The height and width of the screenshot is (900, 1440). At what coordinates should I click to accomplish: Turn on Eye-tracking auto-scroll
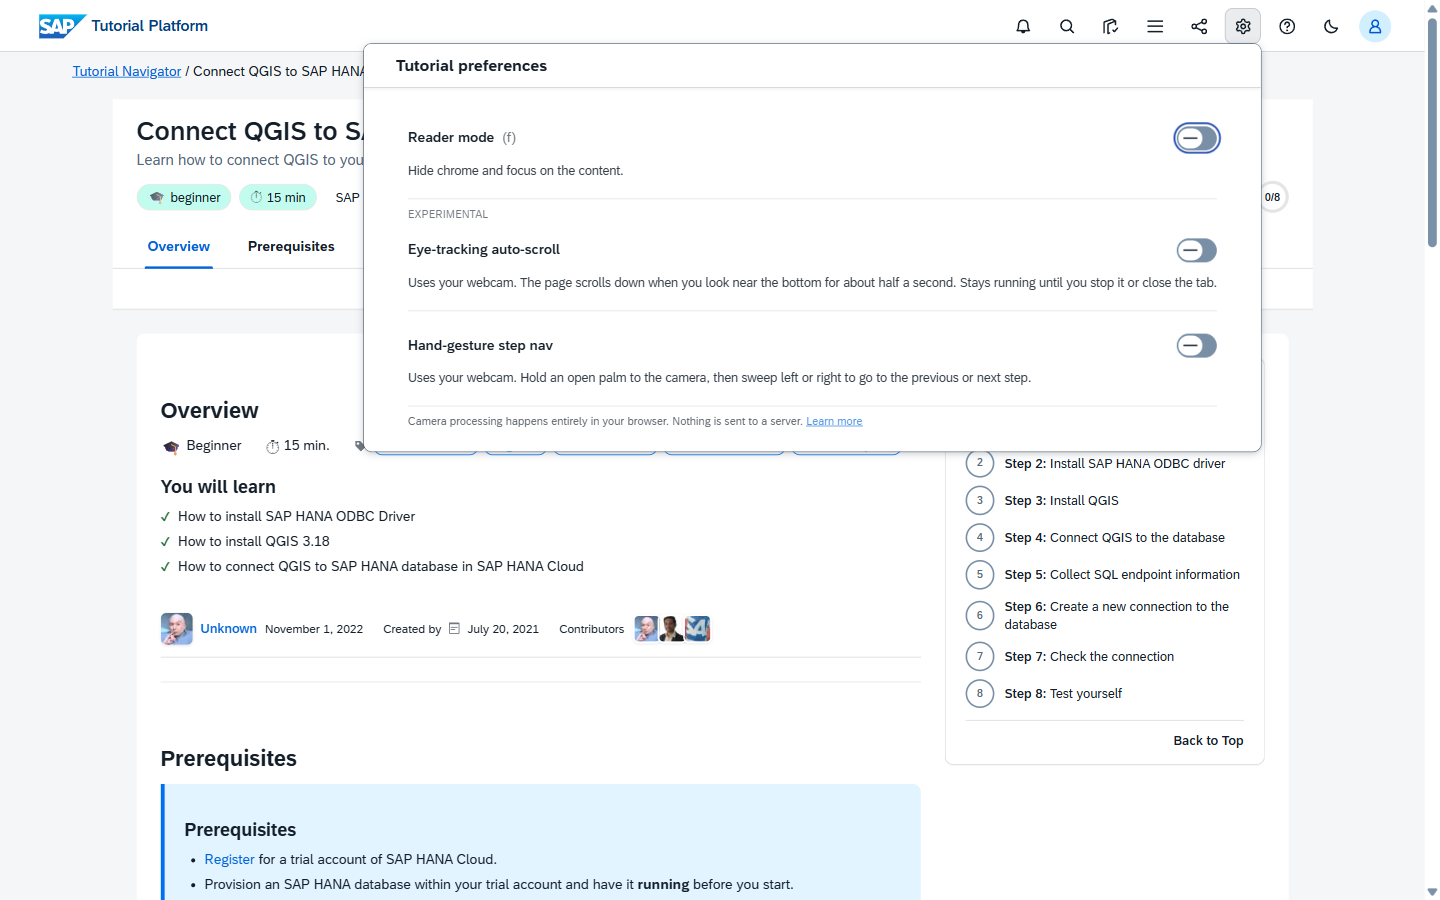click(1197, 250)
